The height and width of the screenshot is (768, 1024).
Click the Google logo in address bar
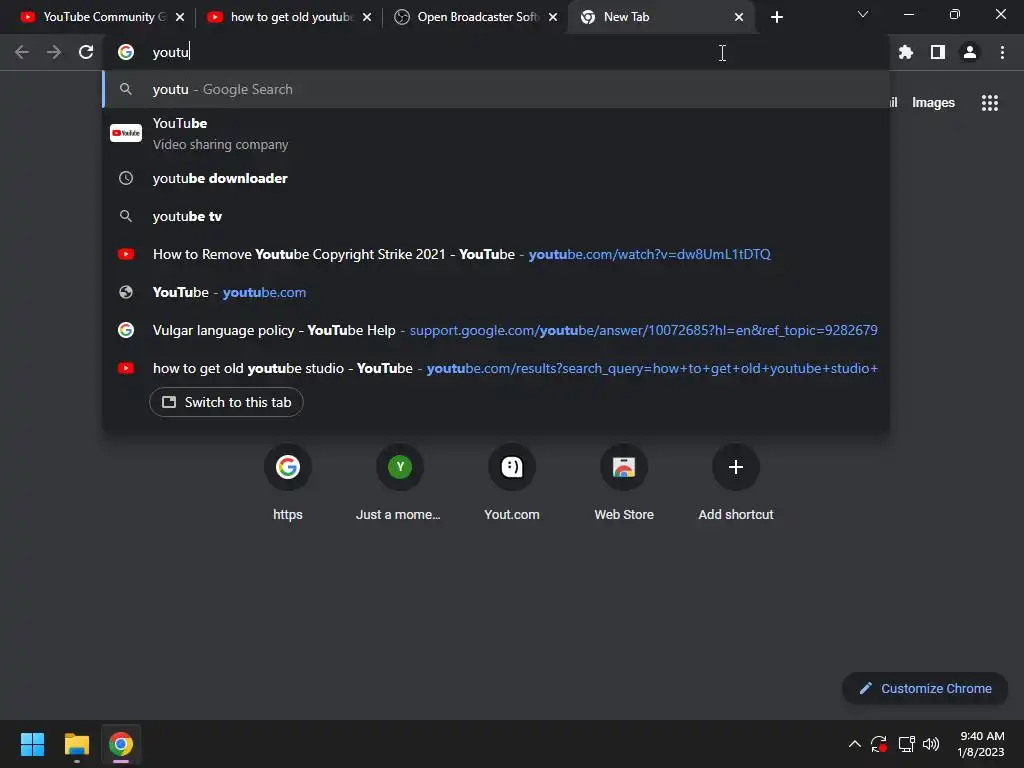click(126, 52)
